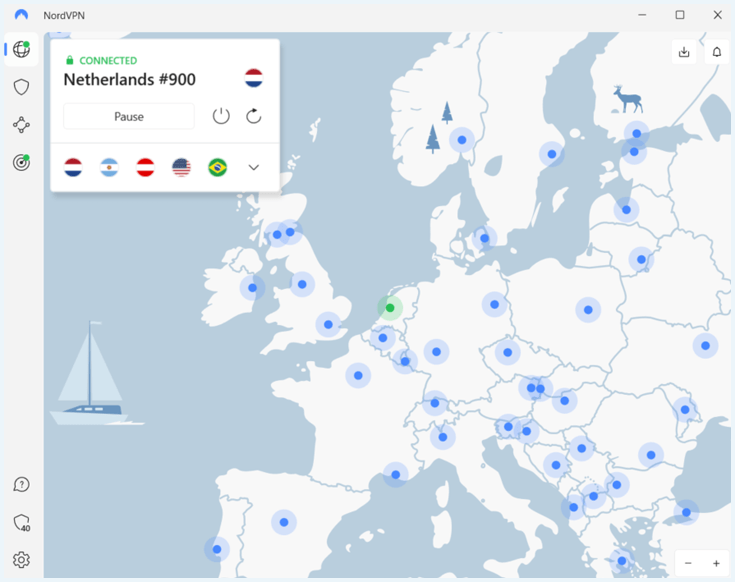Maximize the NordVPN window
735x582 pixels.
click(680, 15)
